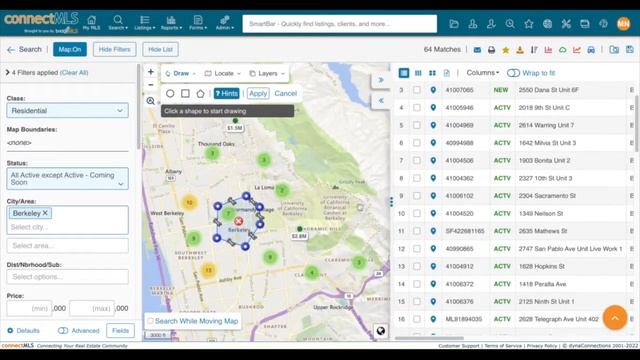Check the box for 2018 9th St row
This screenshot has width=640, height=360.
tap(417, 108)
